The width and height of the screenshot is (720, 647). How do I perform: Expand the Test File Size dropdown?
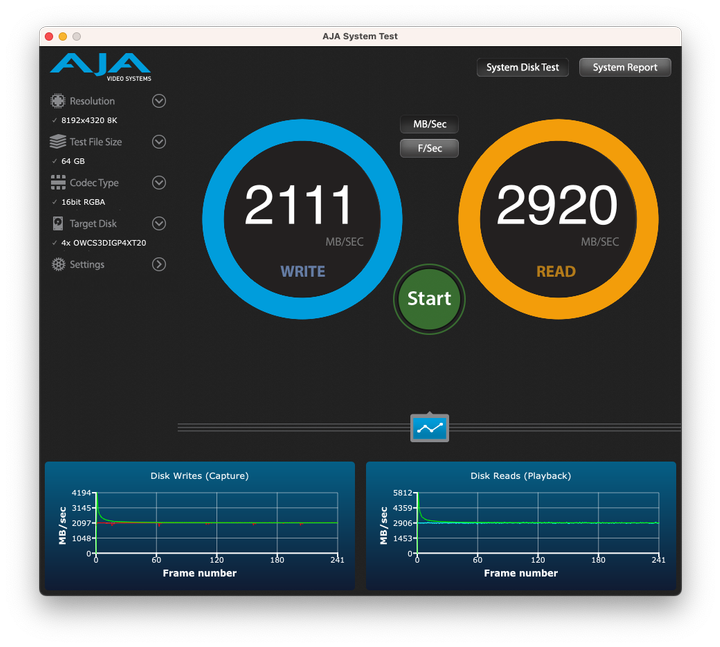point(158,142)
